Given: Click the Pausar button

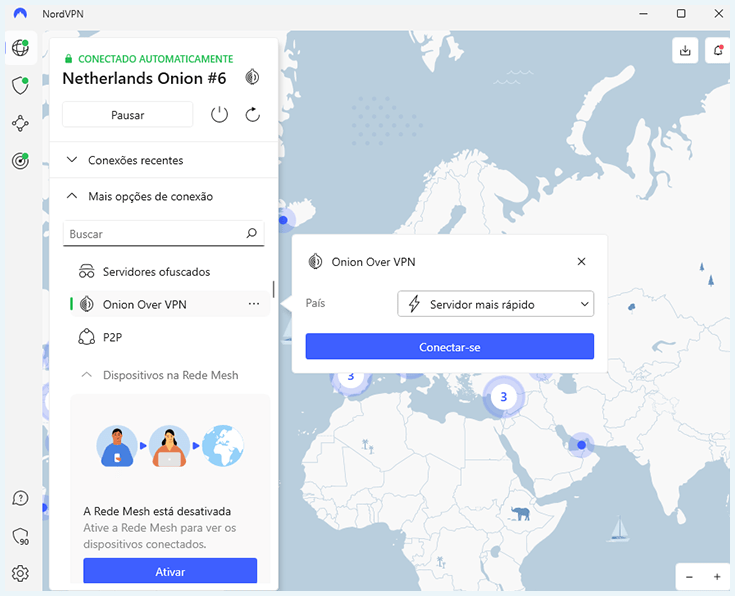Looking at the screenshot, I should (x=128, y=115).
